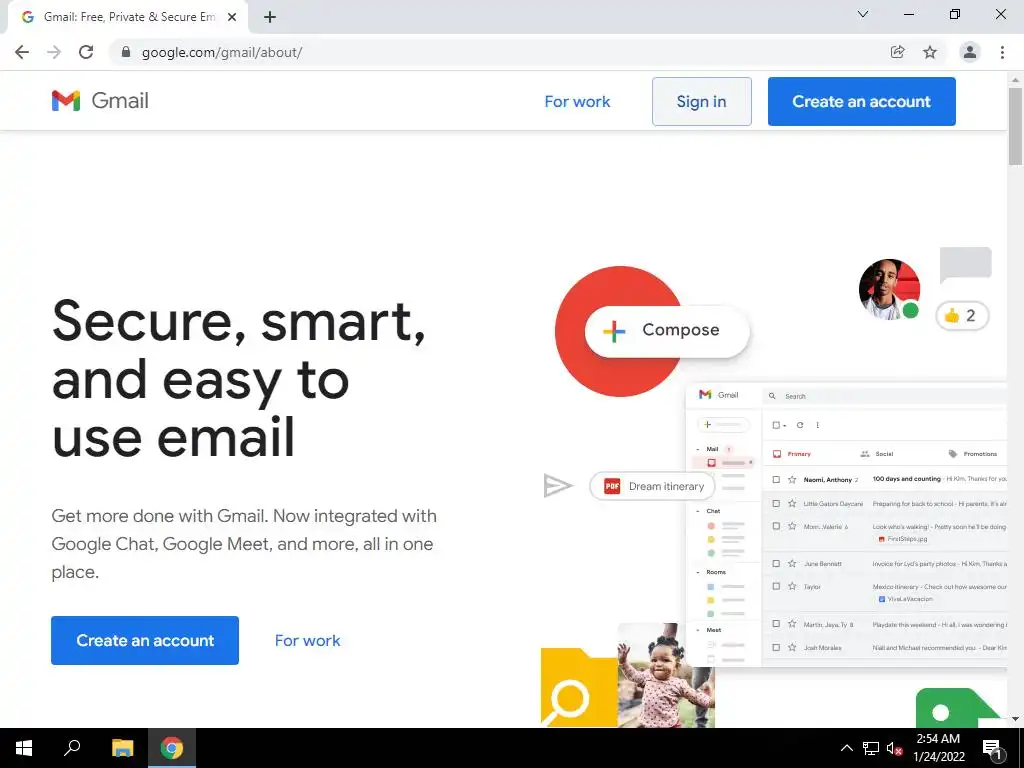Click the Sign in button
This screenshot has width=1024, height=768.
pyautogui.click(x=701, y=101)
